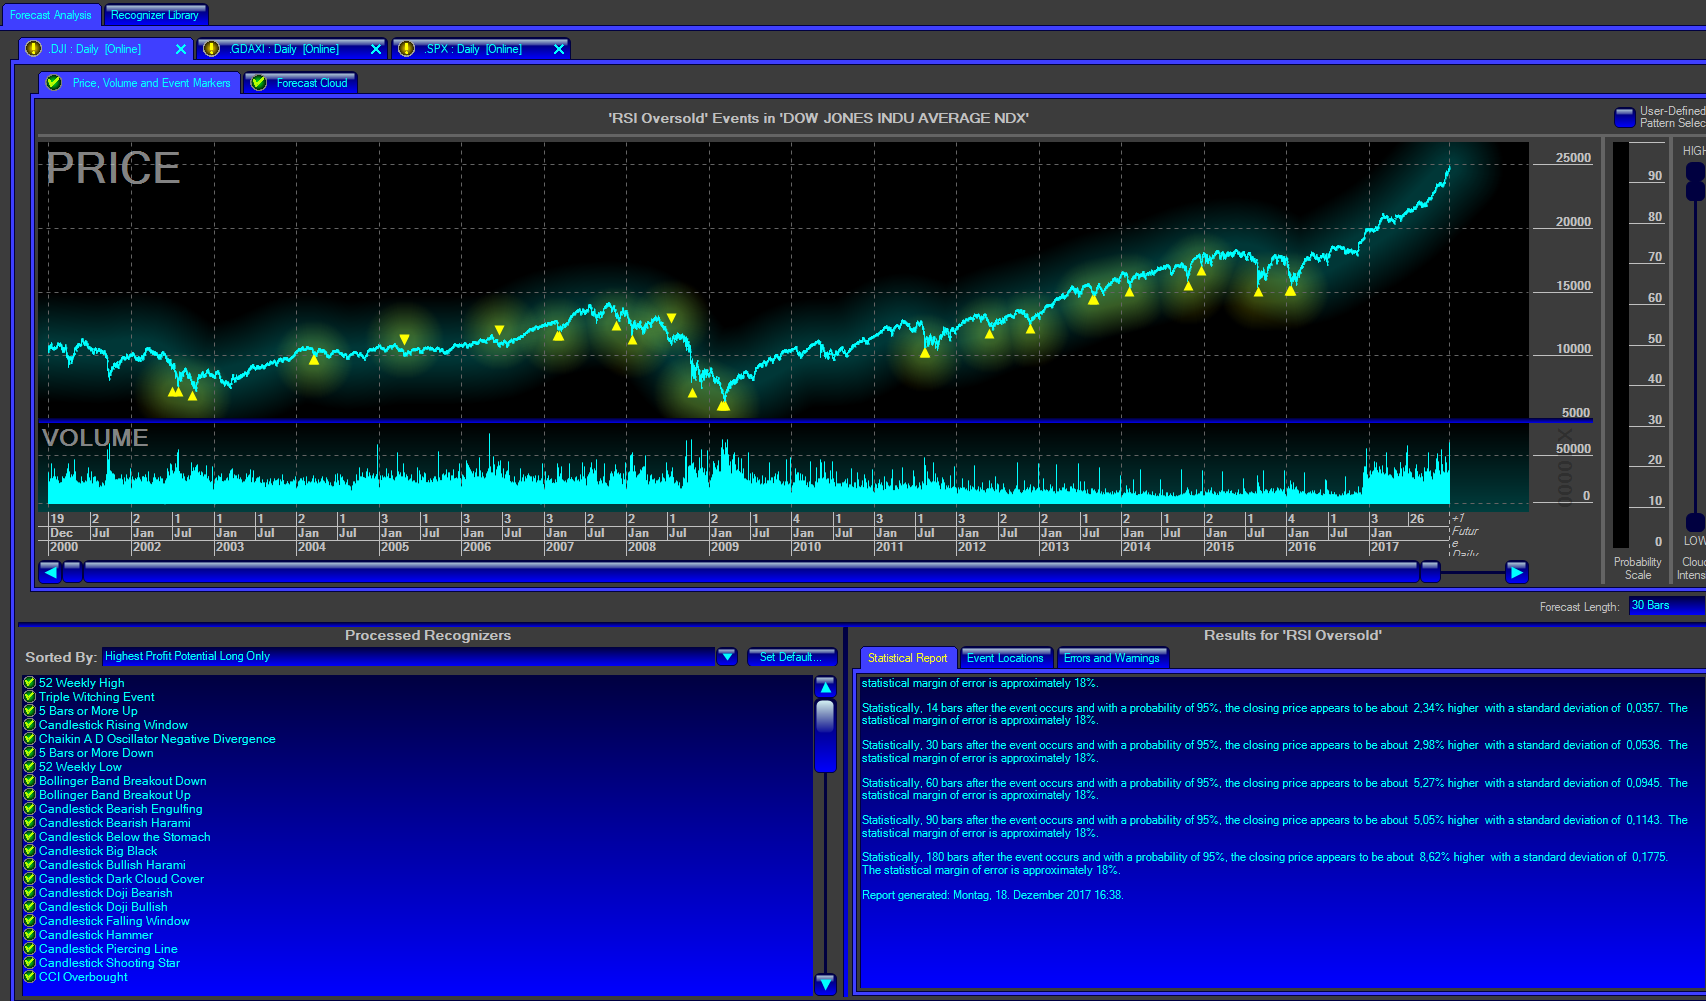Switch to the .SPX : Daily chart tab

pos(481,49)
